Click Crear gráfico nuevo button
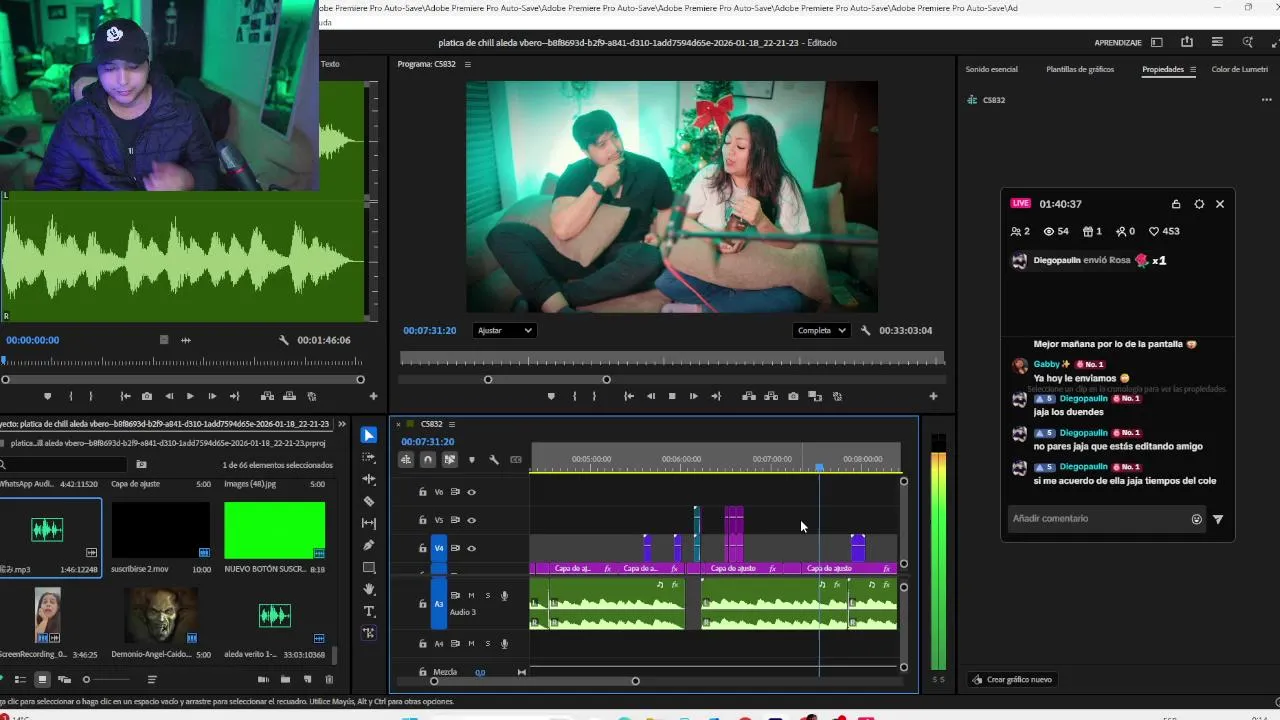This screenshot has width=1280, height=720. click(x=1012, y=680)
